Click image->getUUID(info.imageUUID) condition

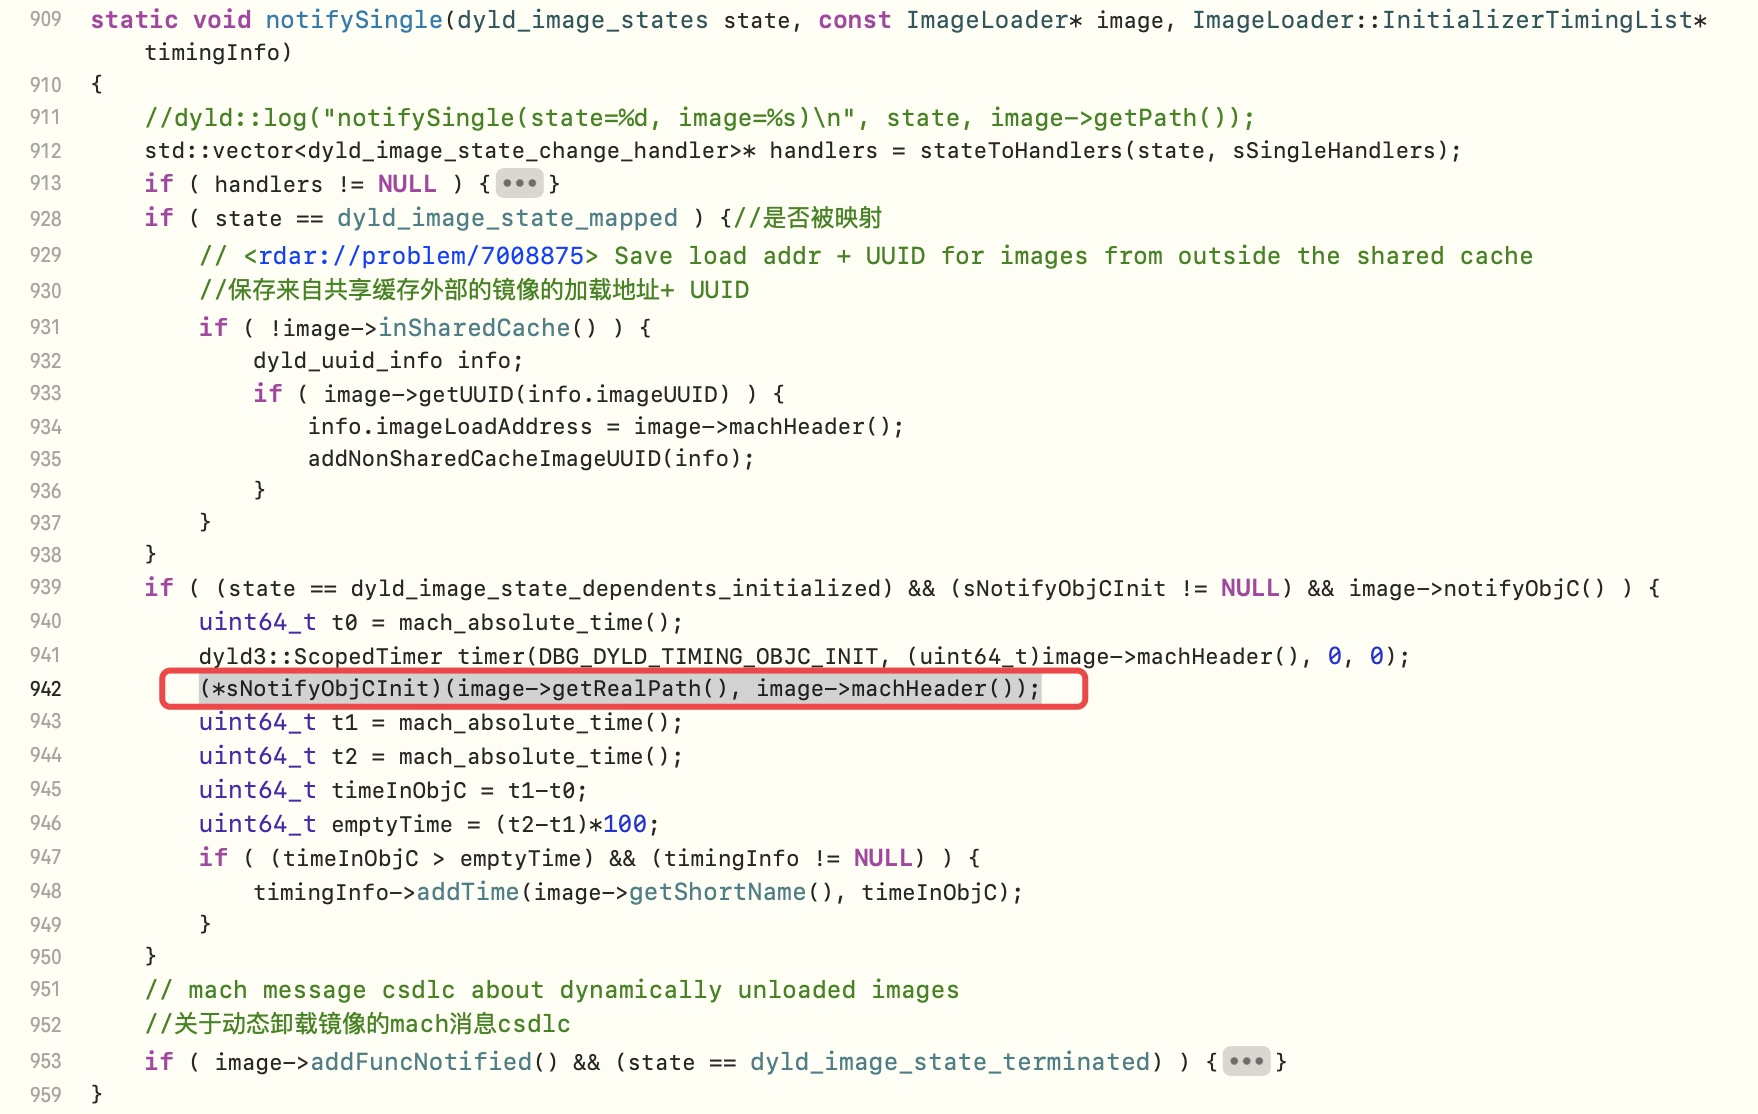pos(526,394)
